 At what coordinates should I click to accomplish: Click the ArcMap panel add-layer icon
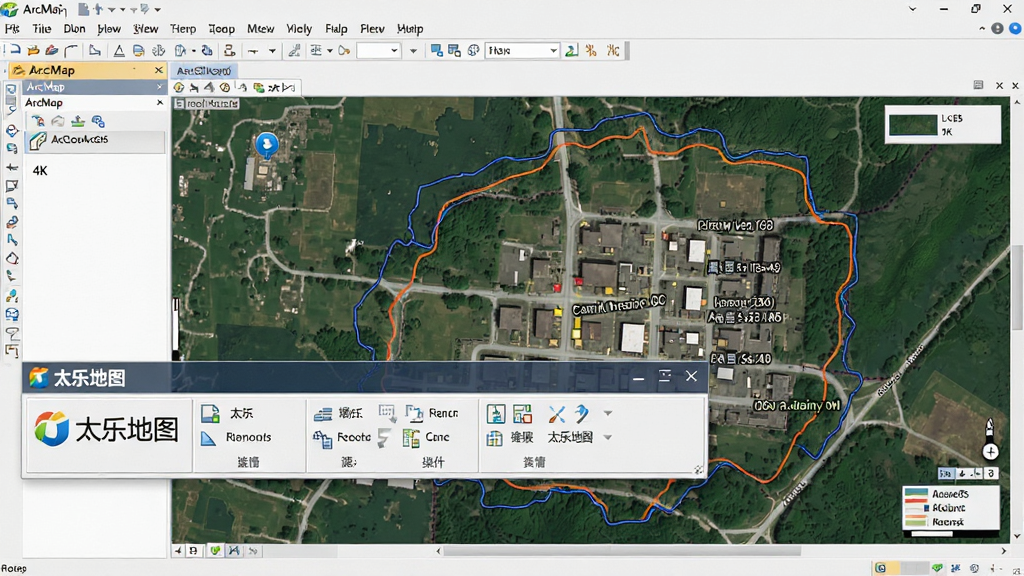coord(38,121)
